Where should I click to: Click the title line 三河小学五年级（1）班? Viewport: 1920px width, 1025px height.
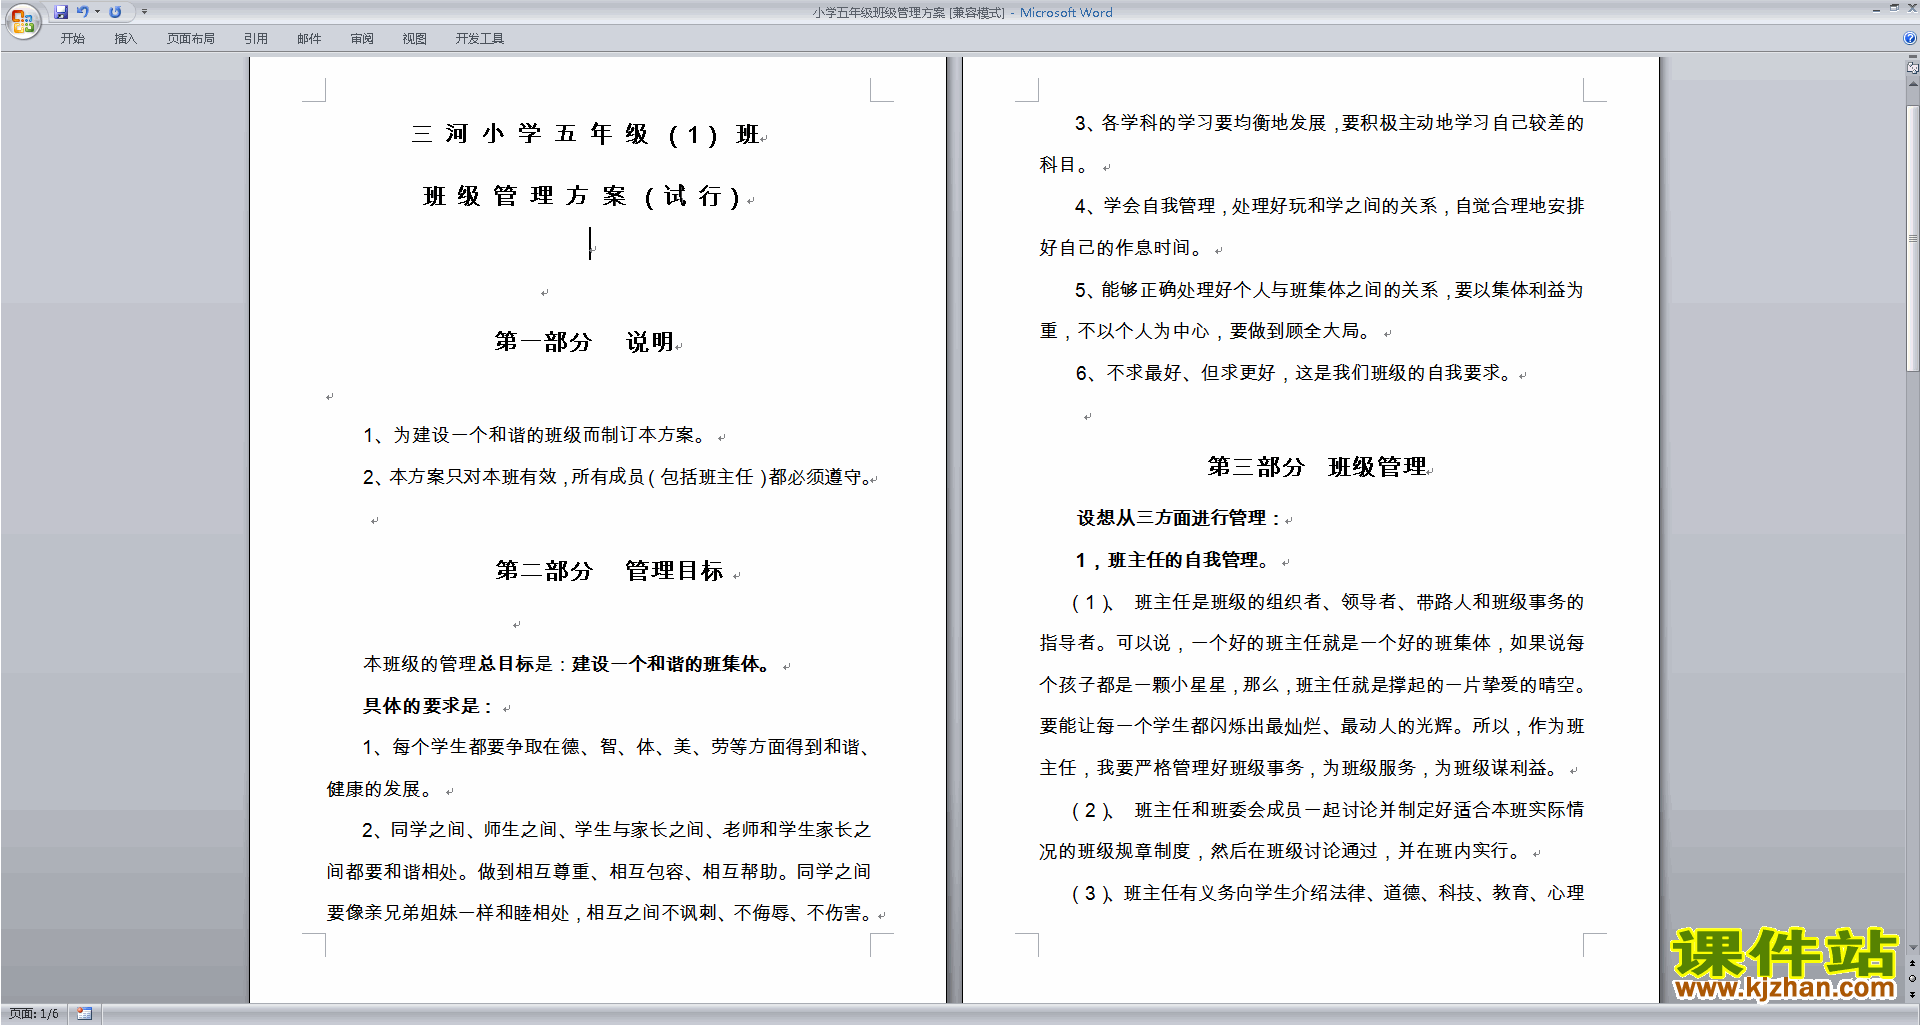pos(586,134)
